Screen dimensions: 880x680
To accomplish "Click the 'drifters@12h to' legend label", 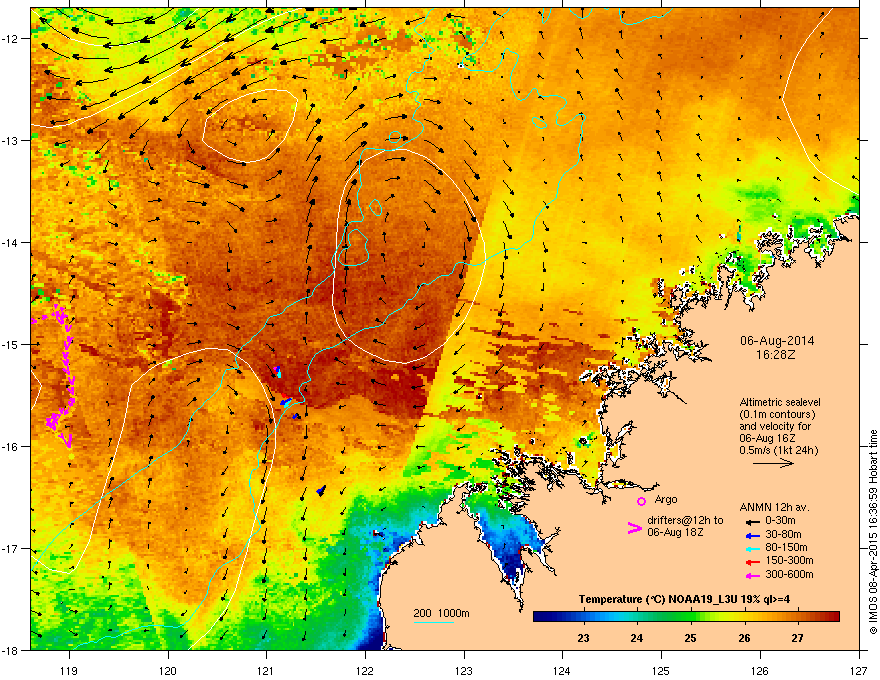I will pyautogui.click(x=685, y=521).
